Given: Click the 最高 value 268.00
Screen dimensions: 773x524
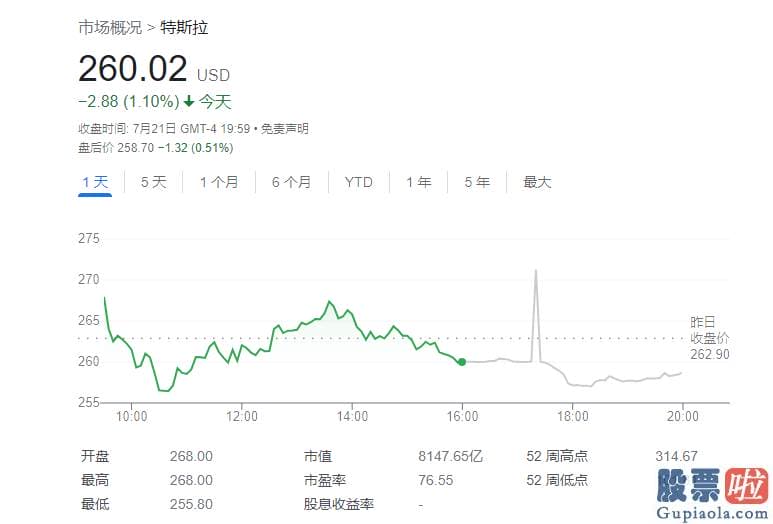Looking at the screenshot, I should (x=191, y=480).
